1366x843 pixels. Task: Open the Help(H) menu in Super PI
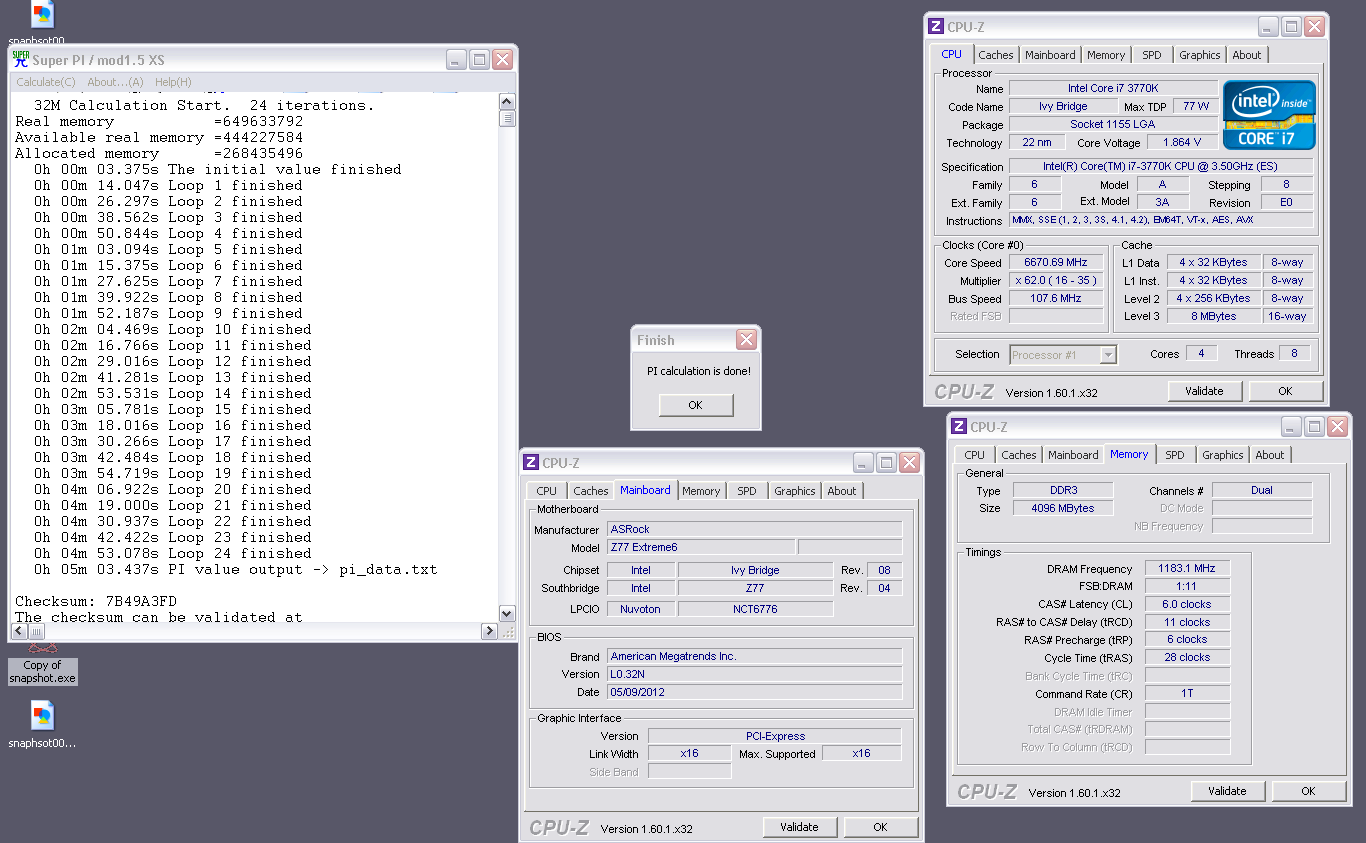[x=173, y=82]
